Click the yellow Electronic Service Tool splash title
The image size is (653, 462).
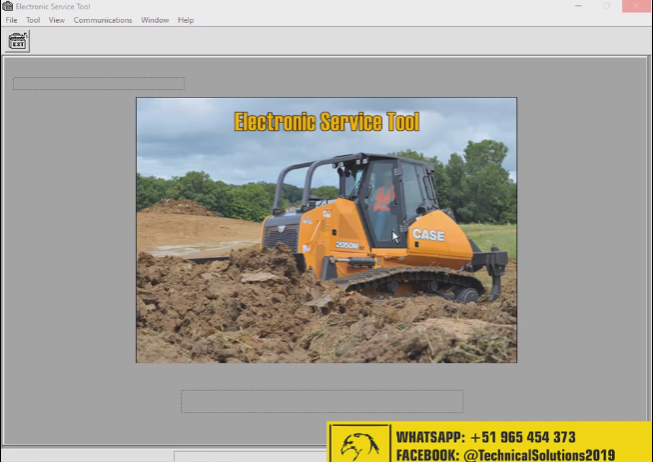click(x=327, y=122)
